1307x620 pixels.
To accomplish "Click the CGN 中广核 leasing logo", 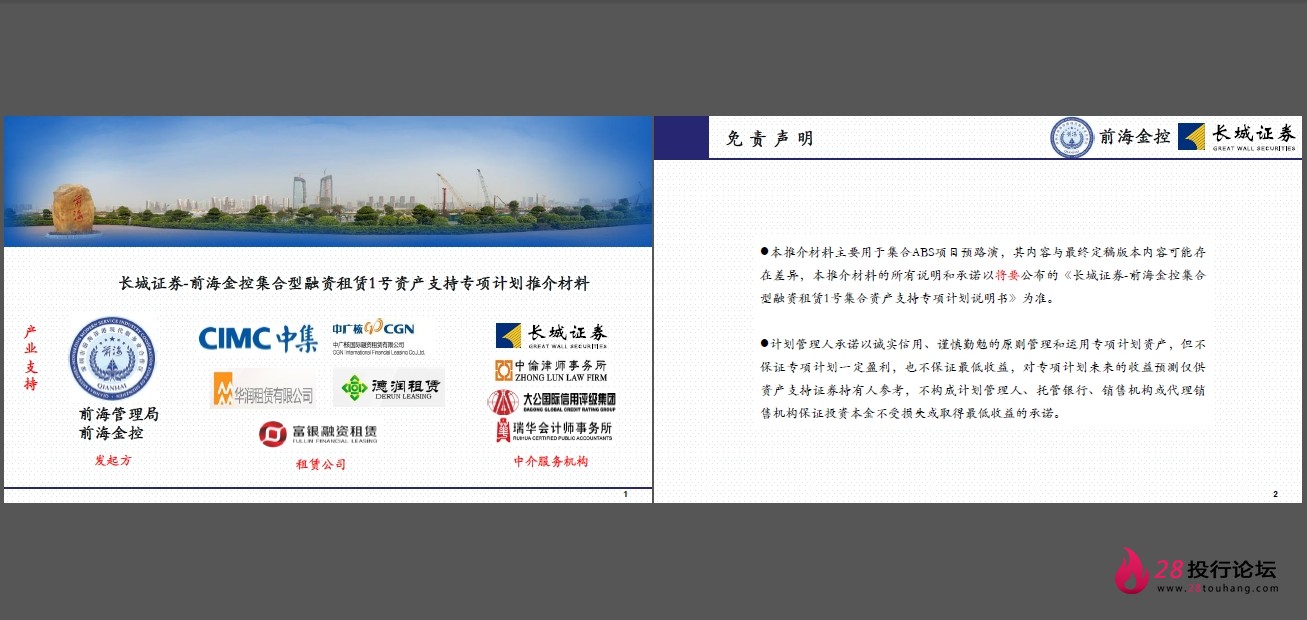I will (x=378, y=338).
